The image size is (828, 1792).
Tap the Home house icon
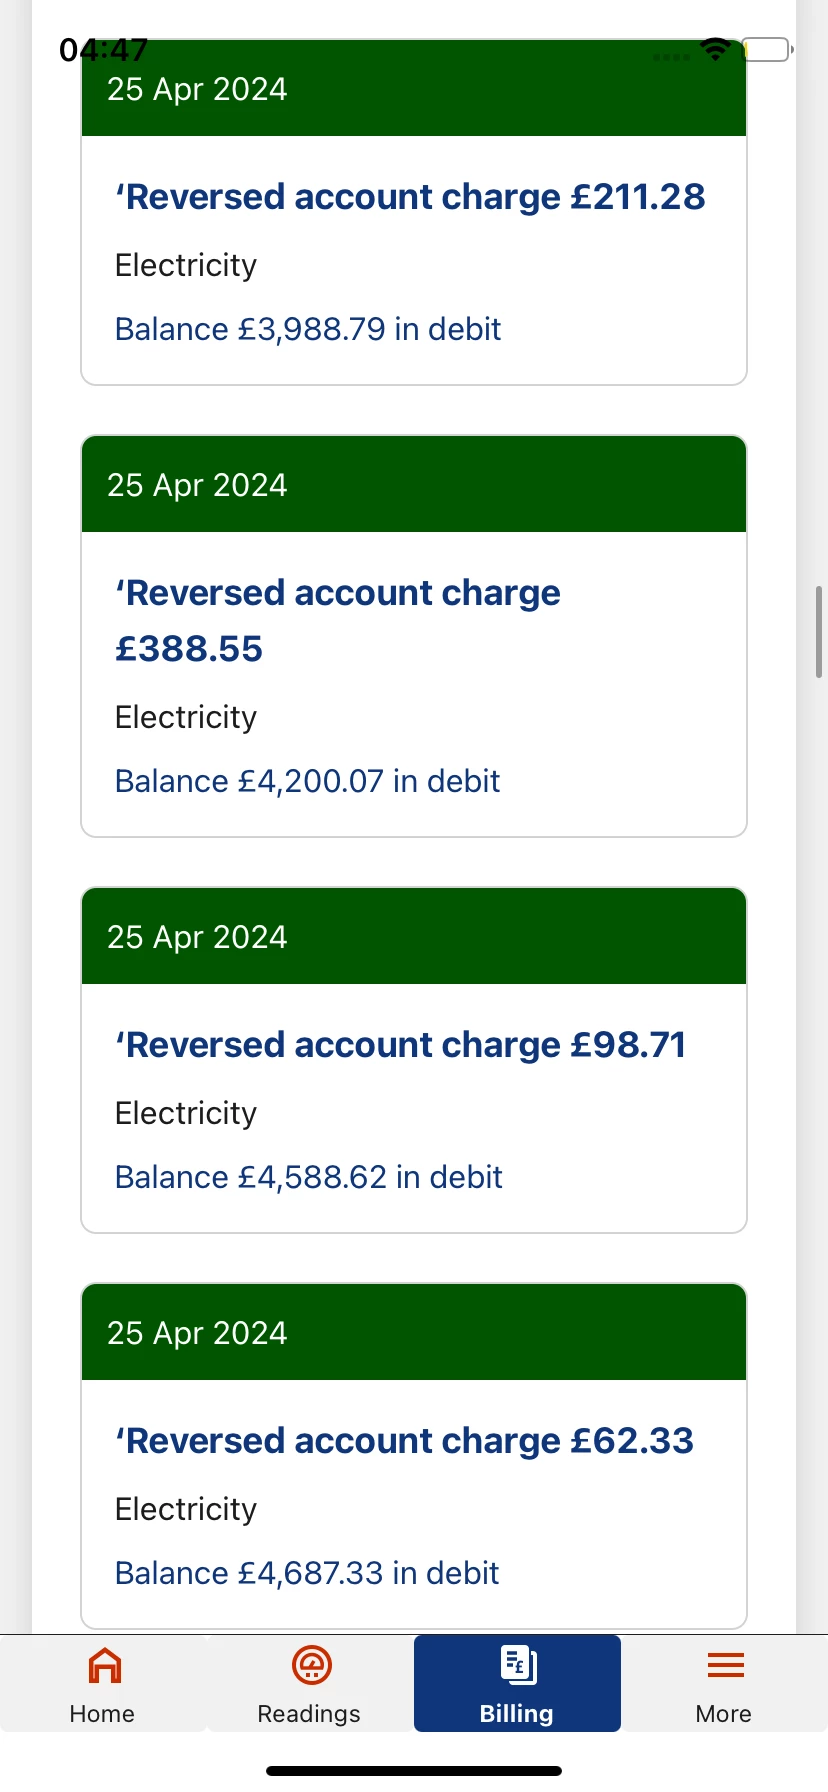(104, 1666)
